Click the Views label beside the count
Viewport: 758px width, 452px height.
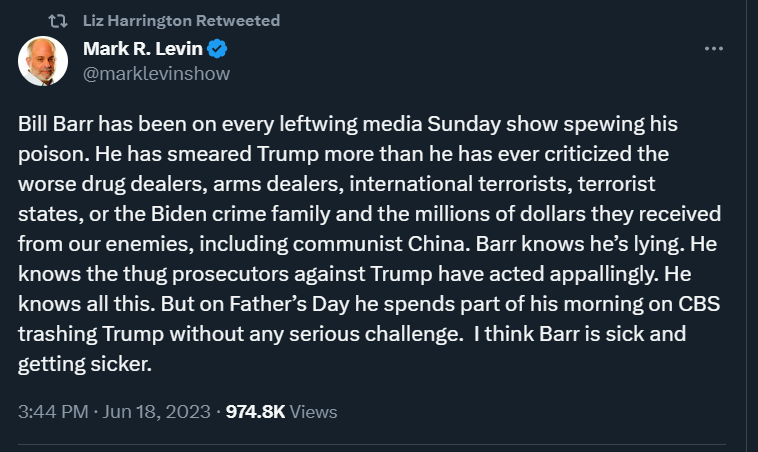click(313, 412)
